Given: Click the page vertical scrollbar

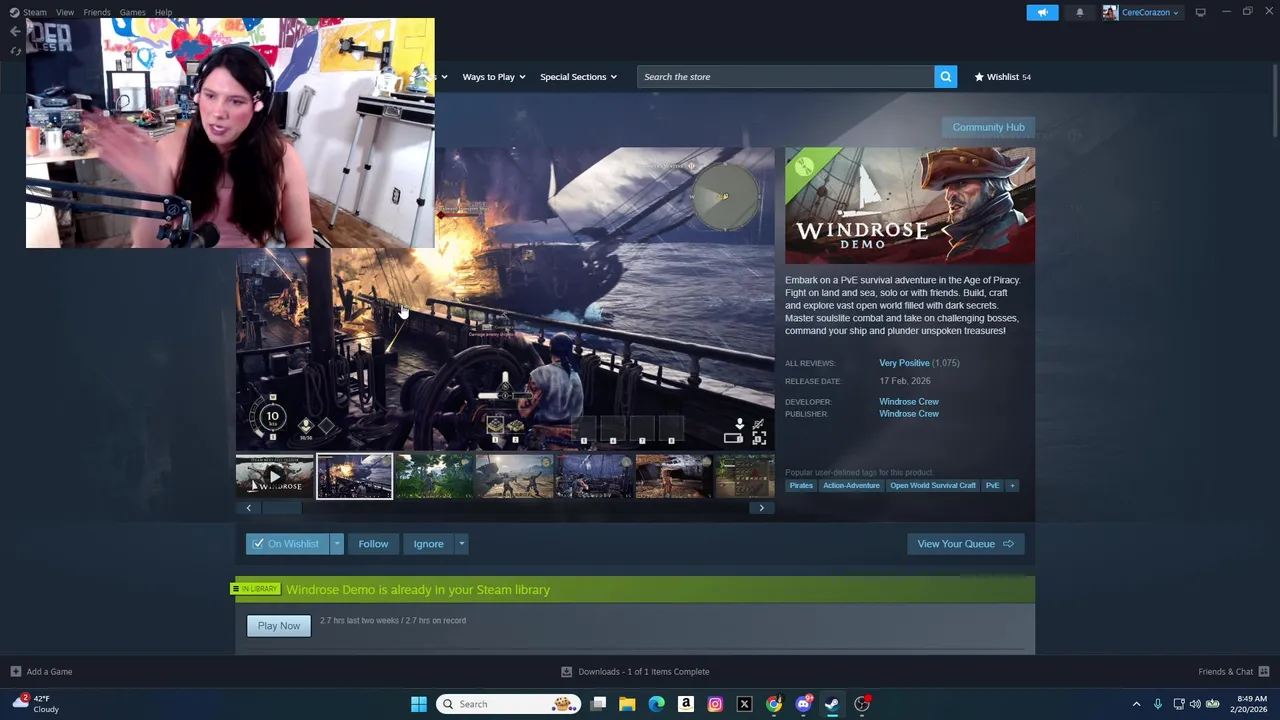Looking at the screenshot, I should 1274,100.
